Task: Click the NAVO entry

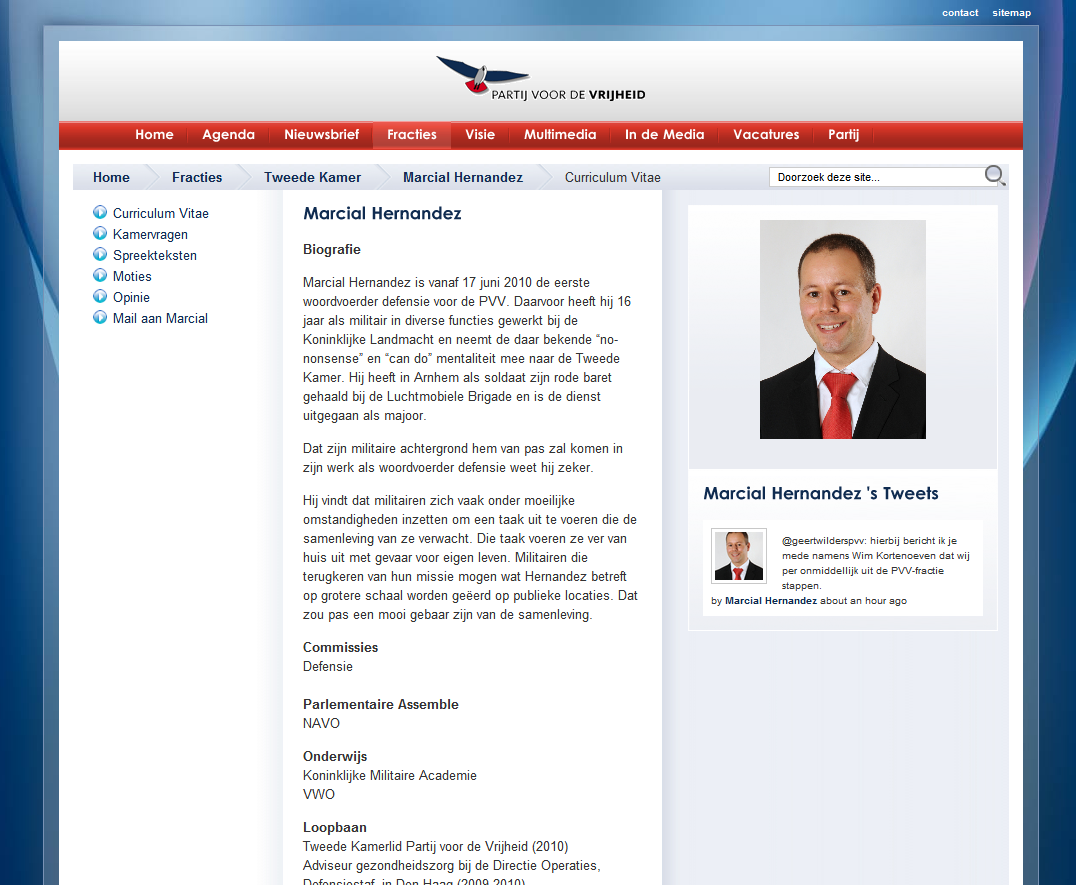Action: (321, 724)
